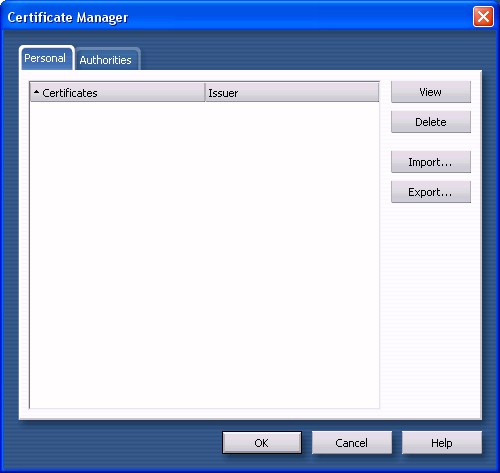The width and height of the screenshot is (500, 473).
Task: Click the empty area under the Issuer column
Action: pyautogui.click(x=292, y=255)
